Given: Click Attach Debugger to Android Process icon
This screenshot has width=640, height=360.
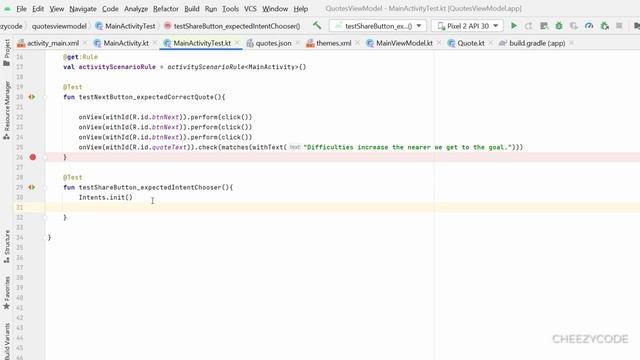Looking at the screenshot, I should [x=604, y=26].
